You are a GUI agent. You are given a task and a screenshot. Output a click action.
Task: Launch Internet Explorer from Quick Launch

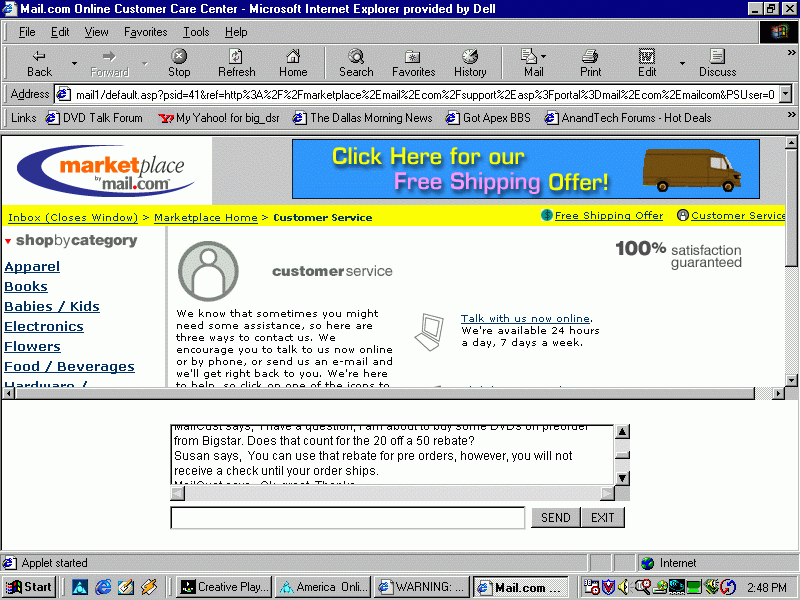tap(103, 587)
